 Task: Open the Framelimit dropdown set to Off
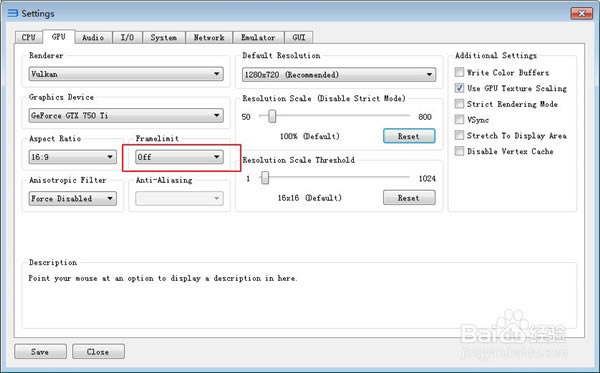(179, 157)
